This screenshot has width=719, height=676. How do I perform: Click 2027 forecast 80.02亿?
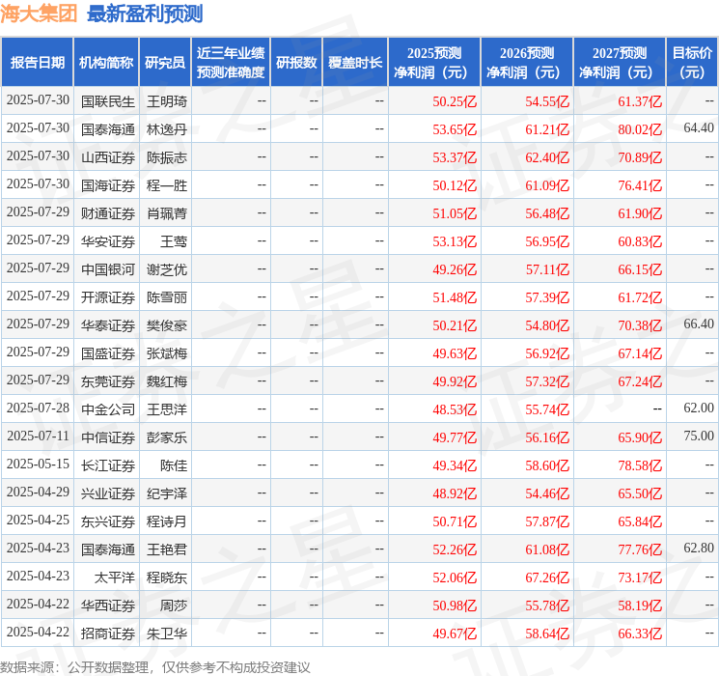point(640,129)
